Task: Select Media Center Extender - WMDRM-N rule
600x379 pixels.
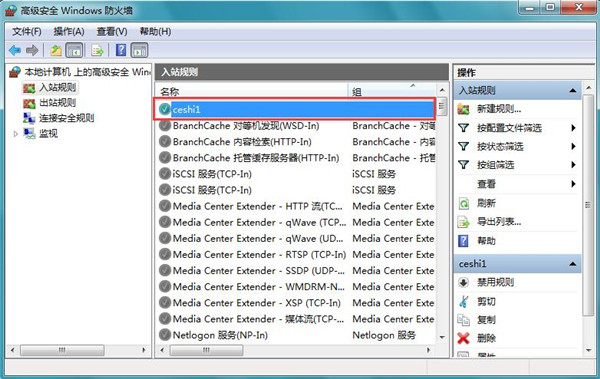Action: [x=258, y=286]
